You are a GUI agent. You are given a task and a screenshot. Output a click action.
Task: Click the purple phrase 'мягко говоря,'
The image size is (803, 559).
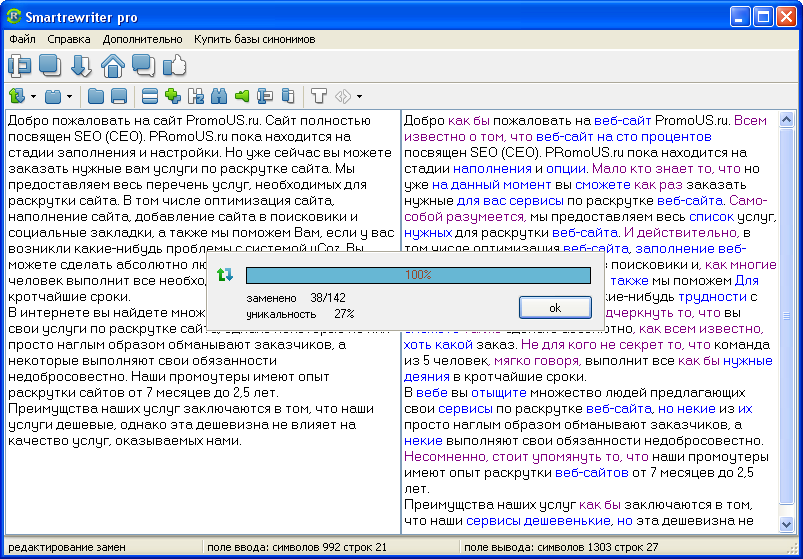click(538, 360)
